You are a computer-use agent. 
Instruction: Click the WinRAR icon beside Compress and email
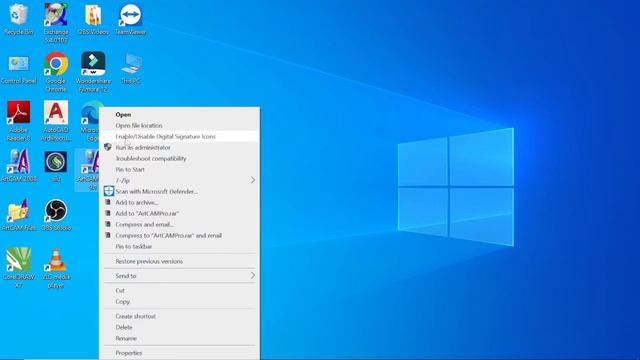pos(108,224)
